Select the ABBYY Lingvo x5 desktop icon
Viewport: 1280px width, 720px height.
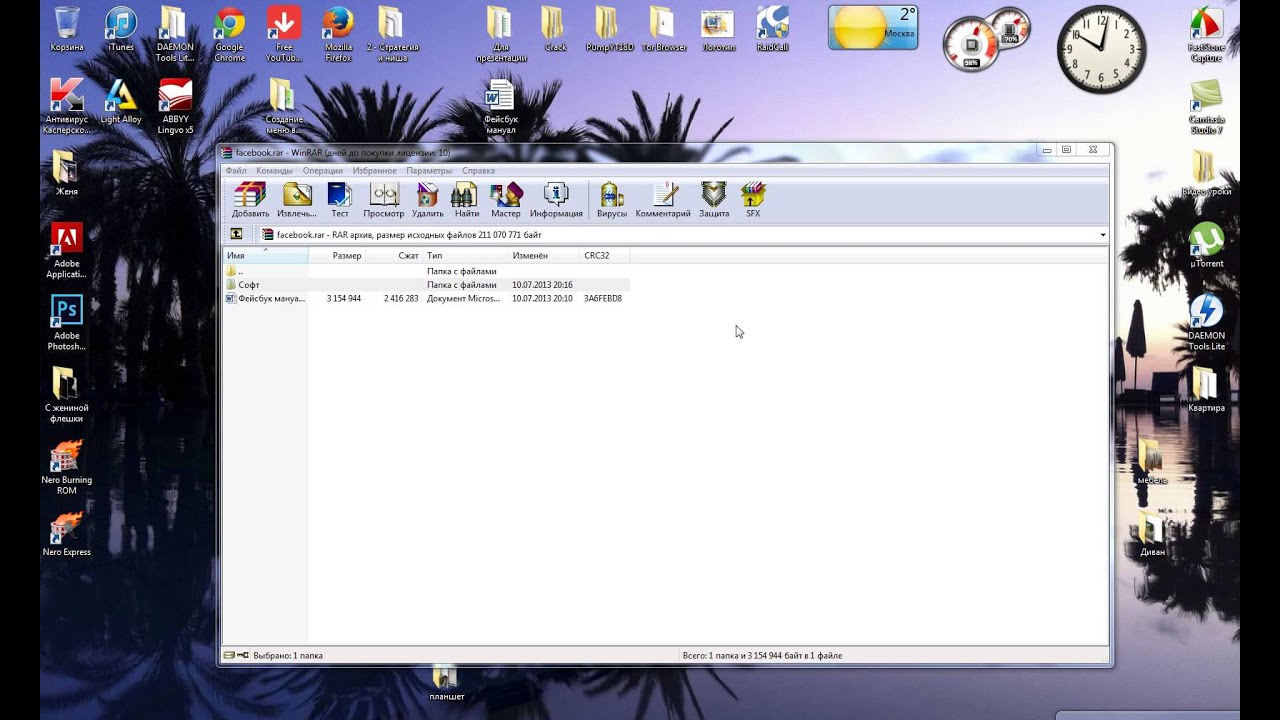point(175,107)
